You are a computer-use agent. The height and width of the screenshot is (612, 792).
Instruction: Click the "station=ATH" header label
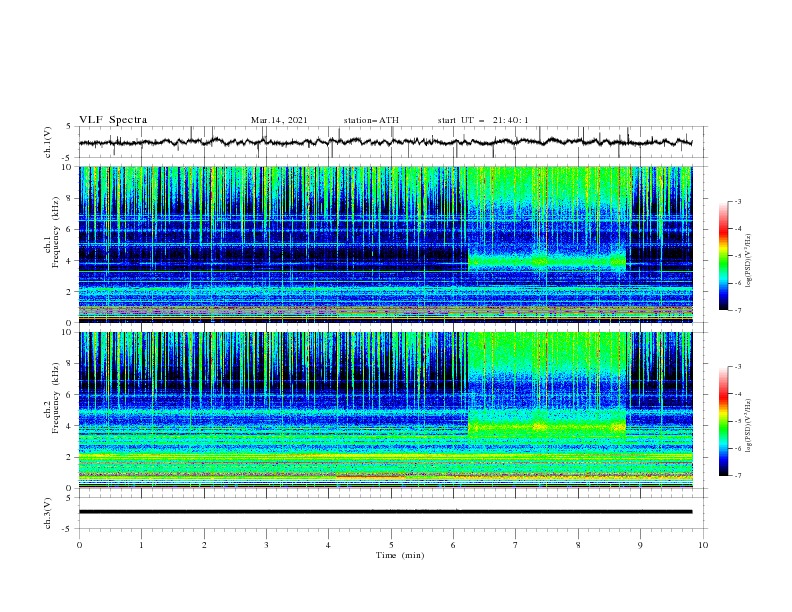click(371, 120)
